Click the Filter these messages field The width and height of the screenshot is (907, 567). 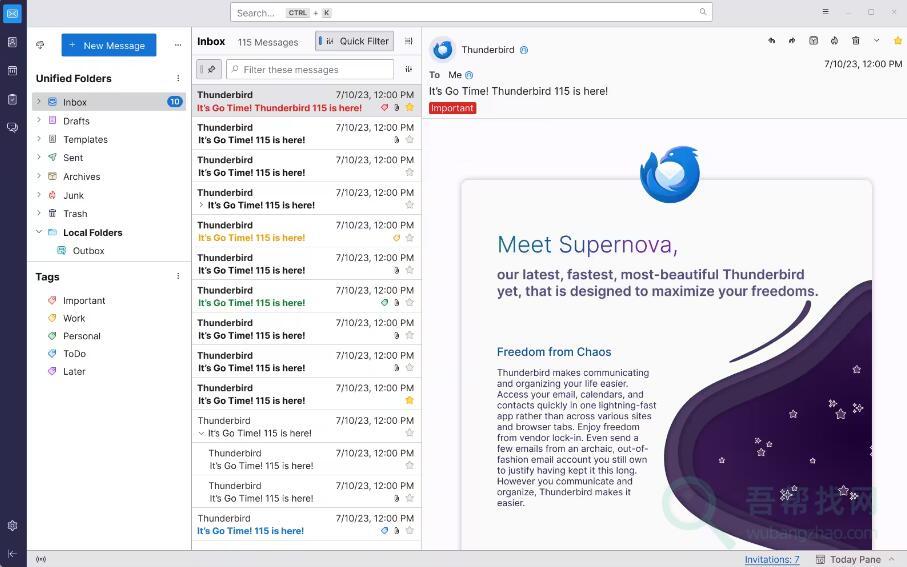tap(310, 69)
